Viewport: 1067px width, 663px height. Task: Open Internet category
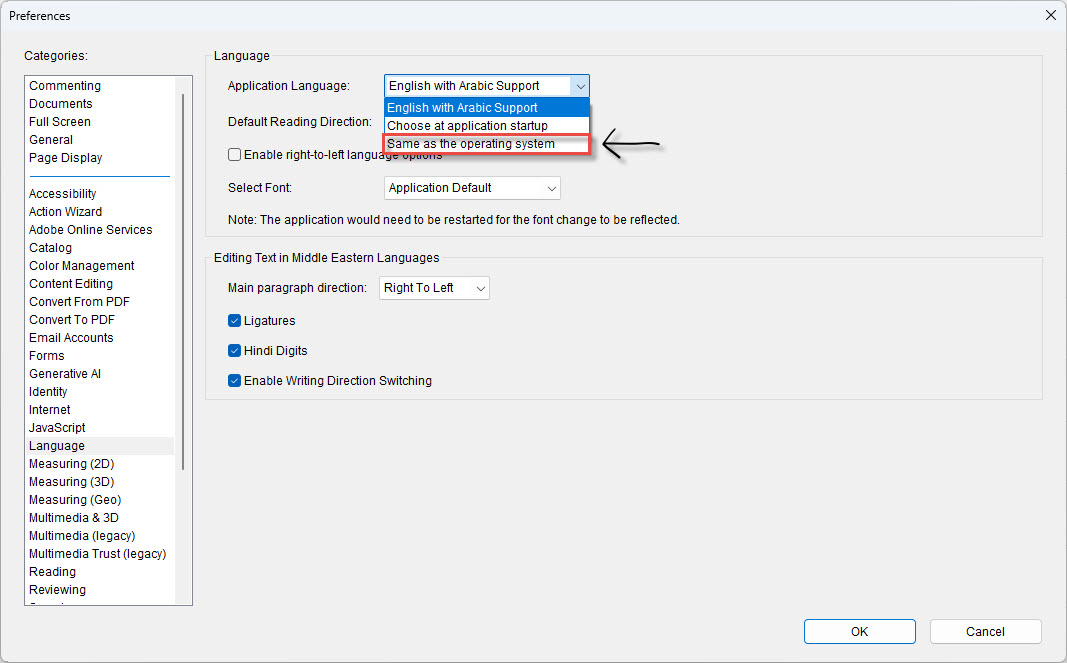click(50, 410)
